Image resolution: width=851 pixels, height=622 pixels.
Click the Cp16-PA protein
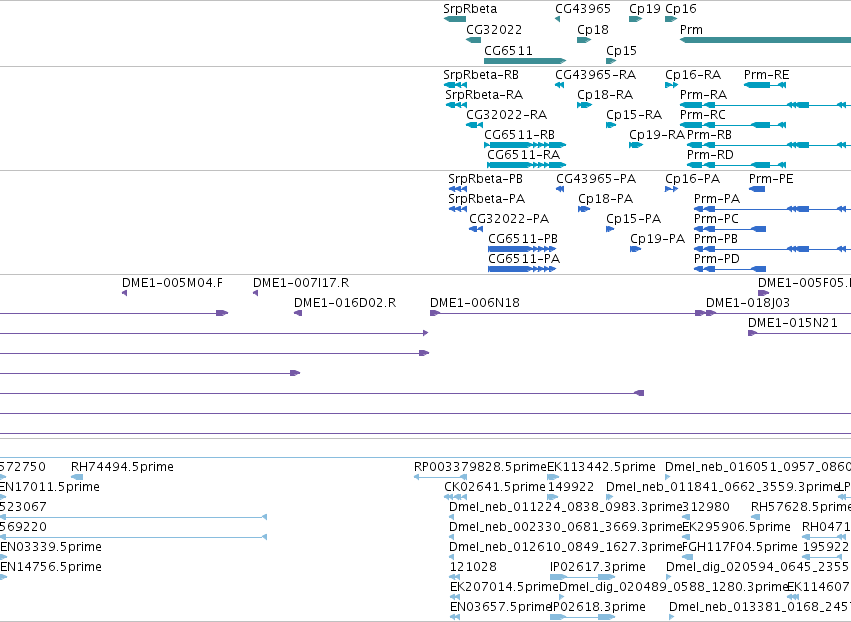click(x=671, y=189)
